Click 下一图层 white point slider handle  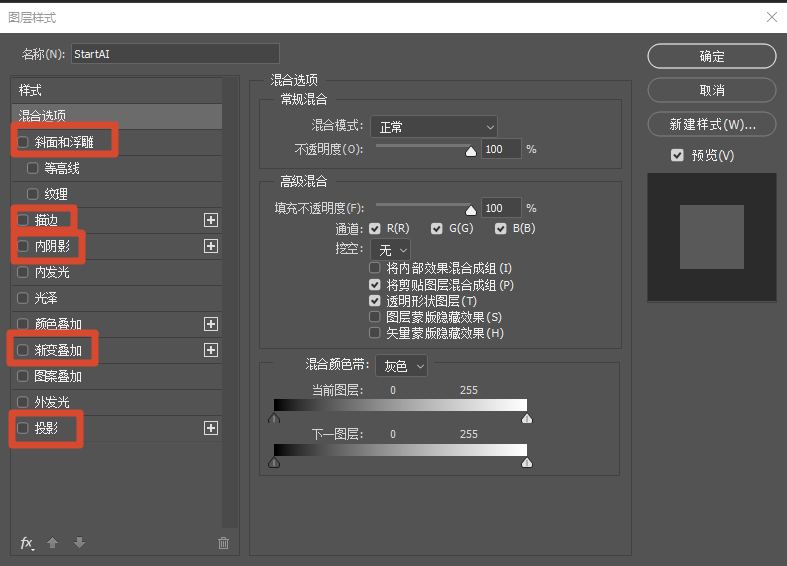(x=527, y=462)
